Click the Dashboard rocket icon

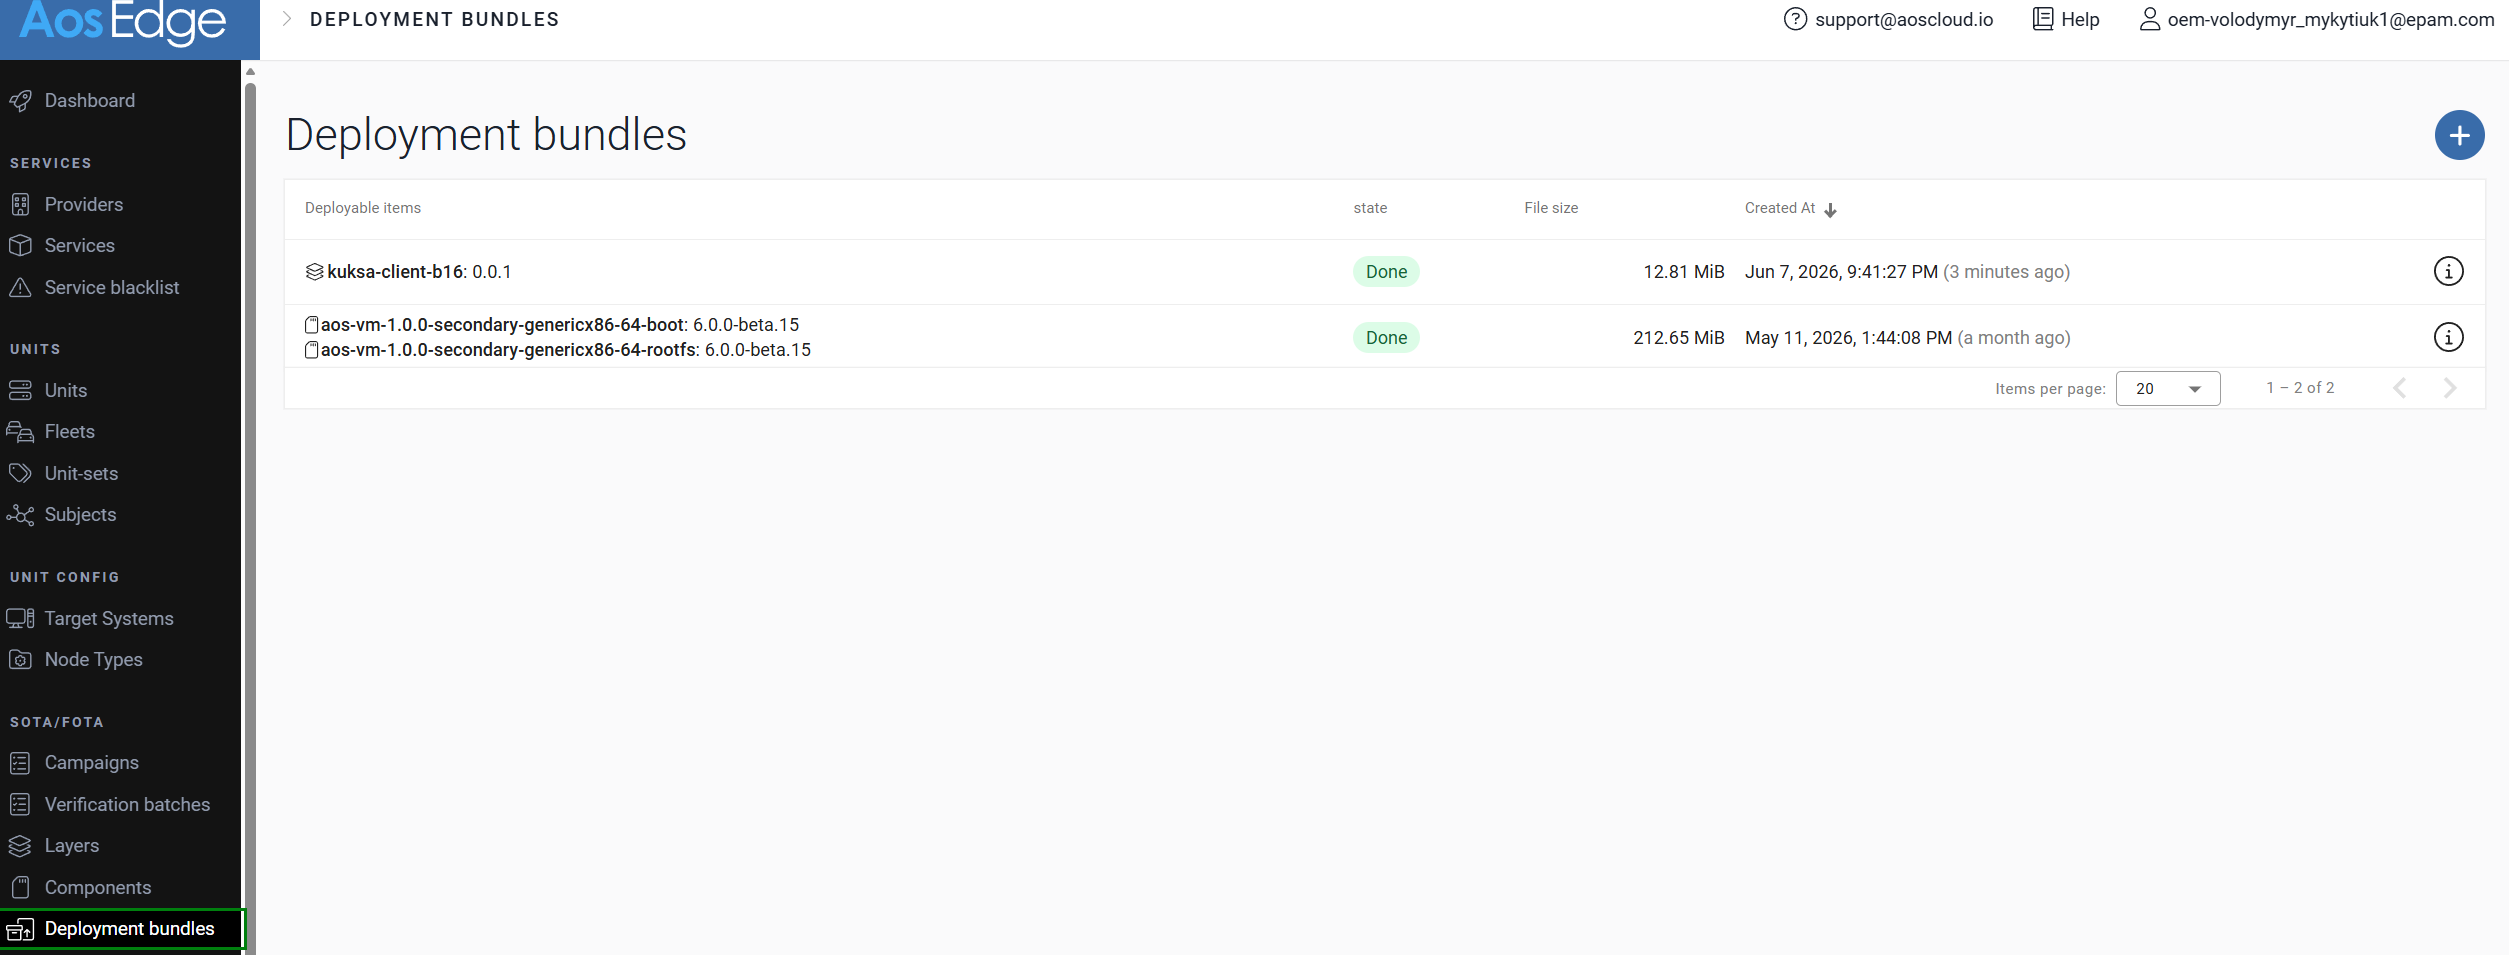click(x=20, y=101)
